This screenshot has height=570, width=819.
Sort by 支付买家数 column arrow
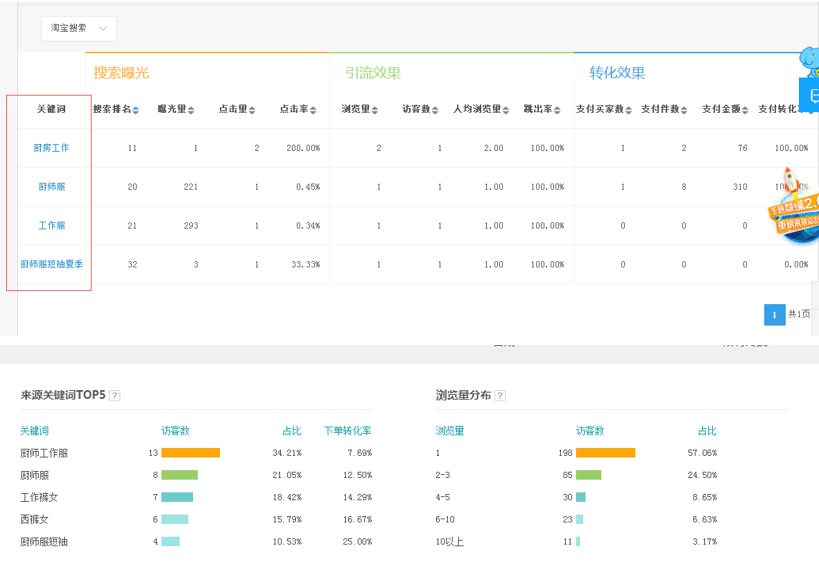[629, 110]
